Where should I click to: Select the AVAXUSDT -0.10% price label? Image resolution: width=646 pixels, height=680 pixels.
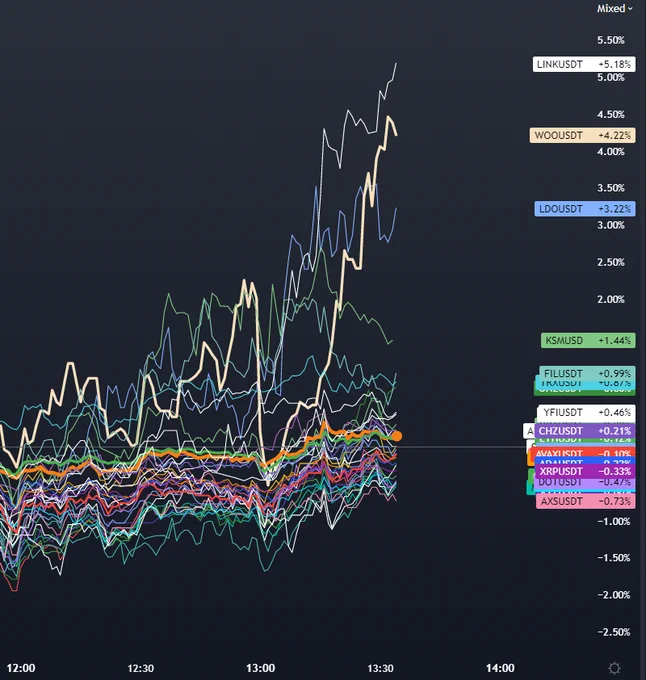(x=584, y=453)
